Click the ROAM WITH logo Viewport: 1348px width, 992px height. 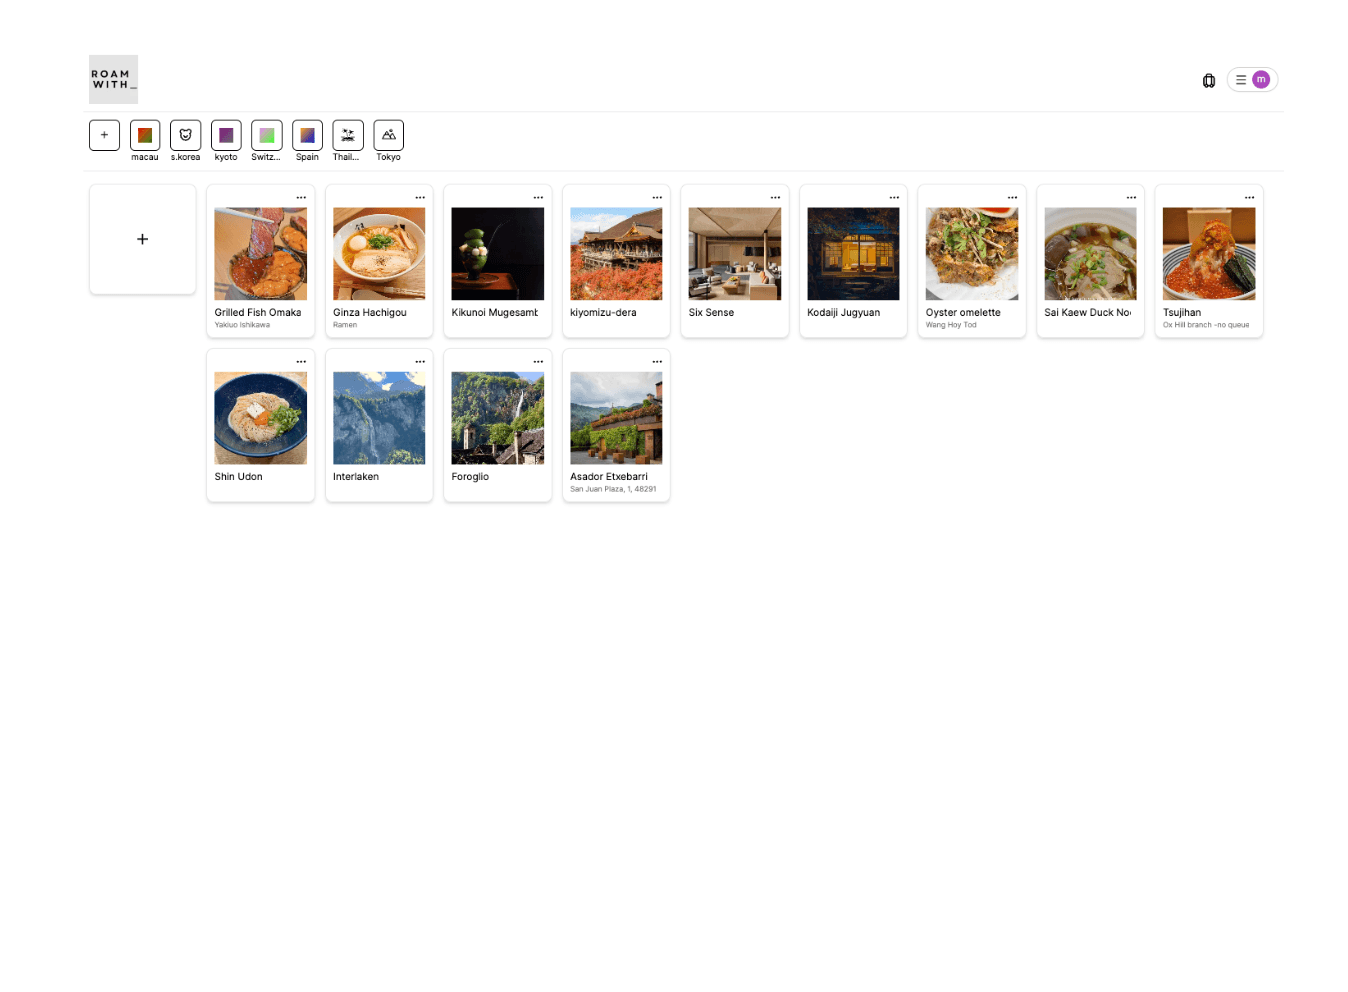tap(113, 79)
